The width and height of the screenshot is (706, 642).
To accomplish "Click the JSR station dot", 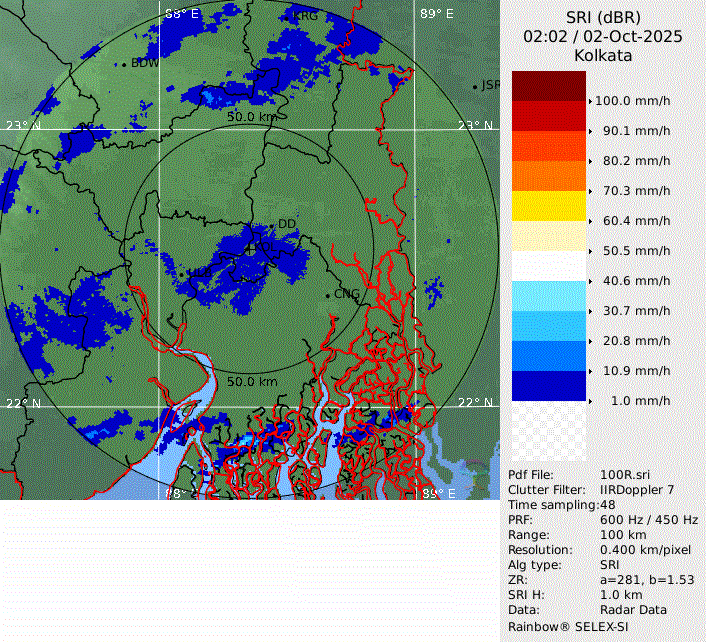I will pos(475,87).
